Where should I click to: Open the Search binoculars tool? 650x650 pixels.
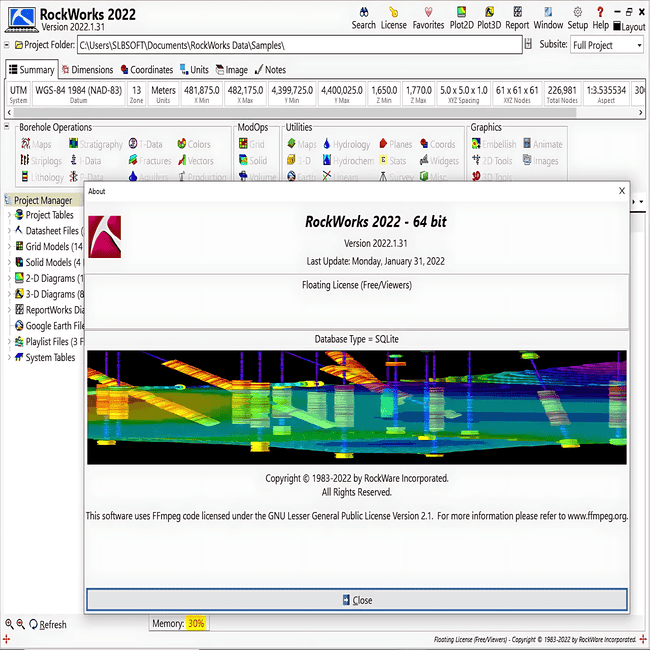[364, 18]
